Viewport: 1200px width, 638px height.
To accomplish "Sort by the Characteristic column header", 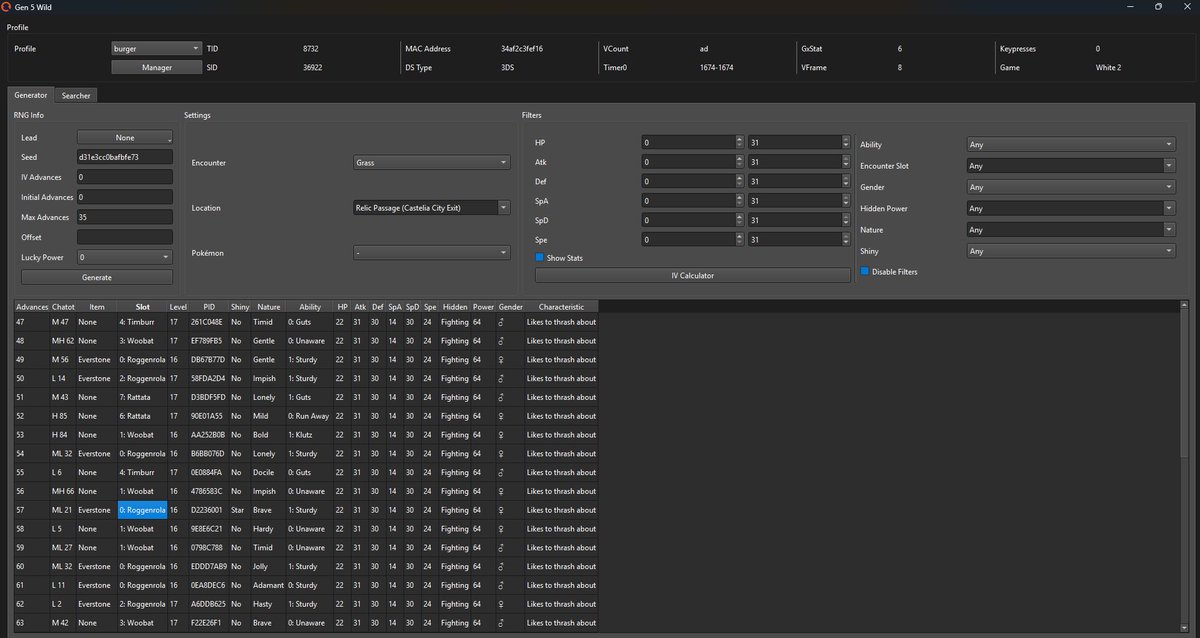I will click(x=561, y=306).
